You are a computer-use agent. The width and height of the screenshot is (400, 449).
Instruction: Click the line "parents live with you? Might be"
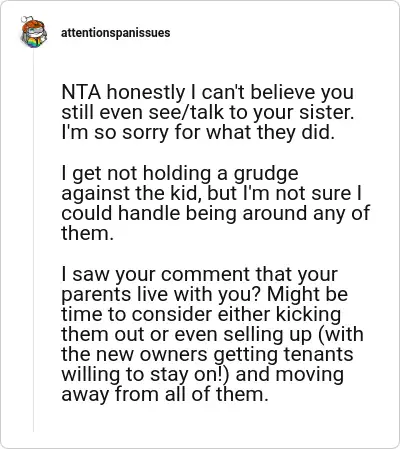205,295
